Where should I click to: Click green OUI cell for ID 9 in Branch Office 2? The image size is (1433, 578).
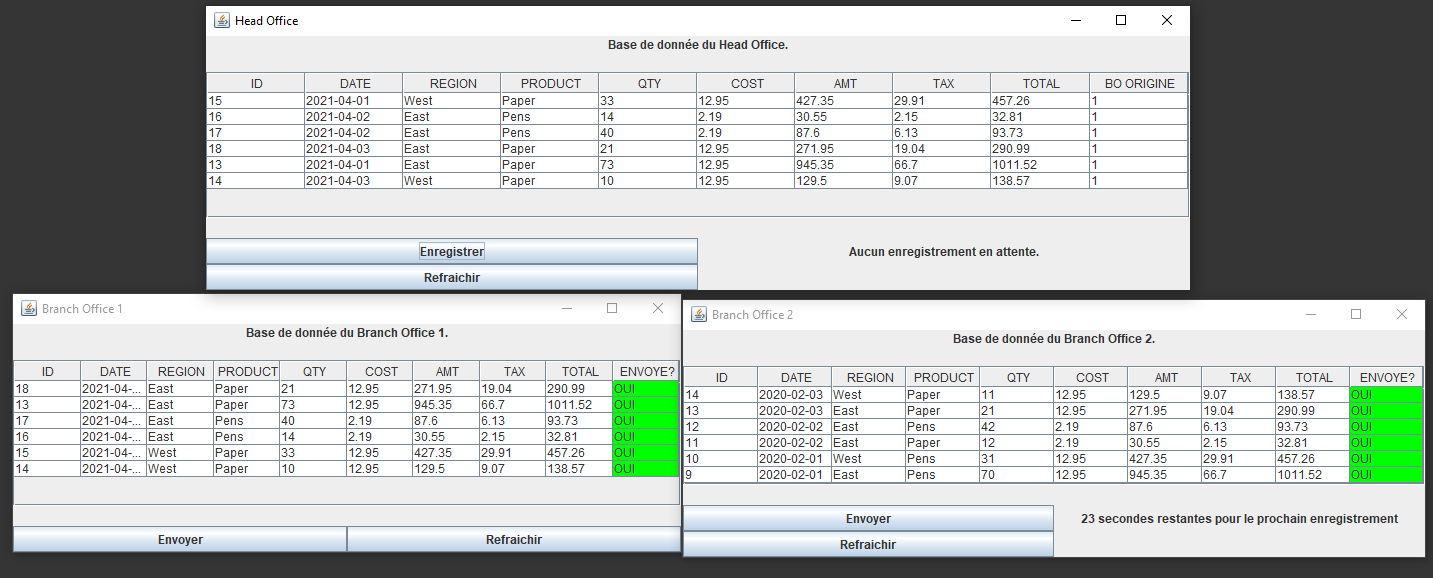[x=1386, y=475]
